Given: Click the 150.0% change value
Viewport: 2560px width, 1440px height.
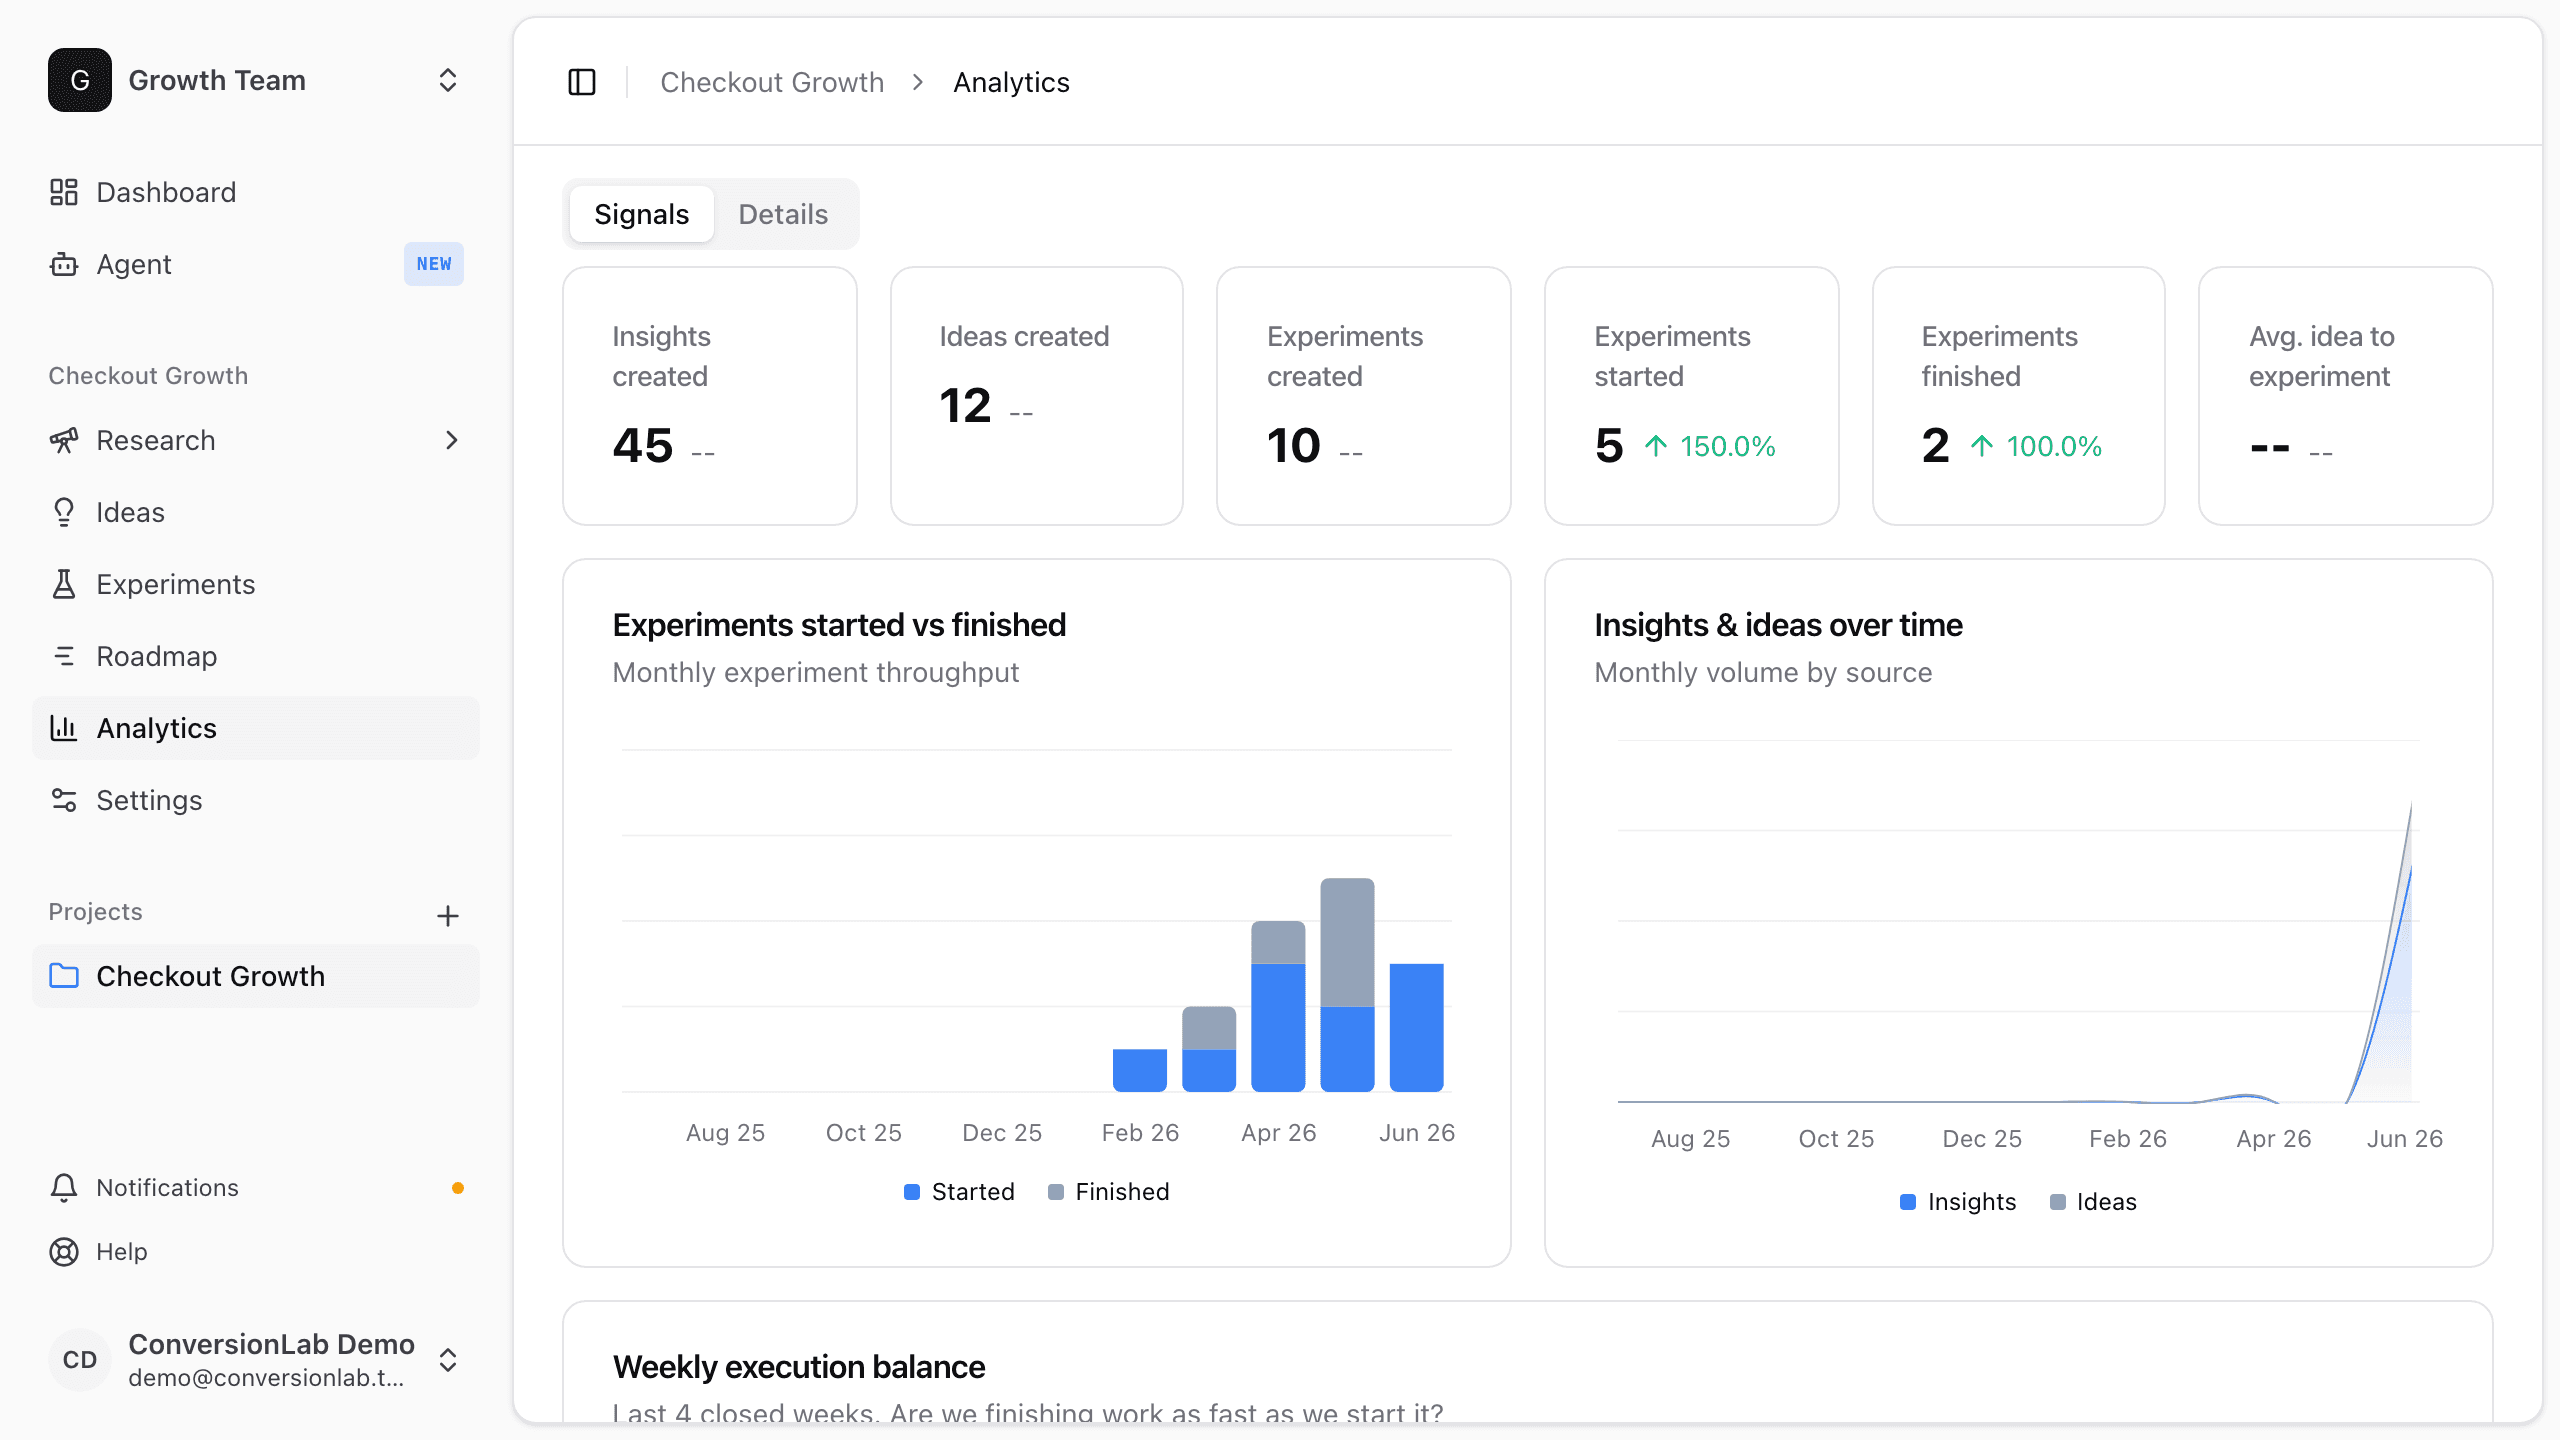Looking at the screenshot, I should click(x=1728, y=446).
